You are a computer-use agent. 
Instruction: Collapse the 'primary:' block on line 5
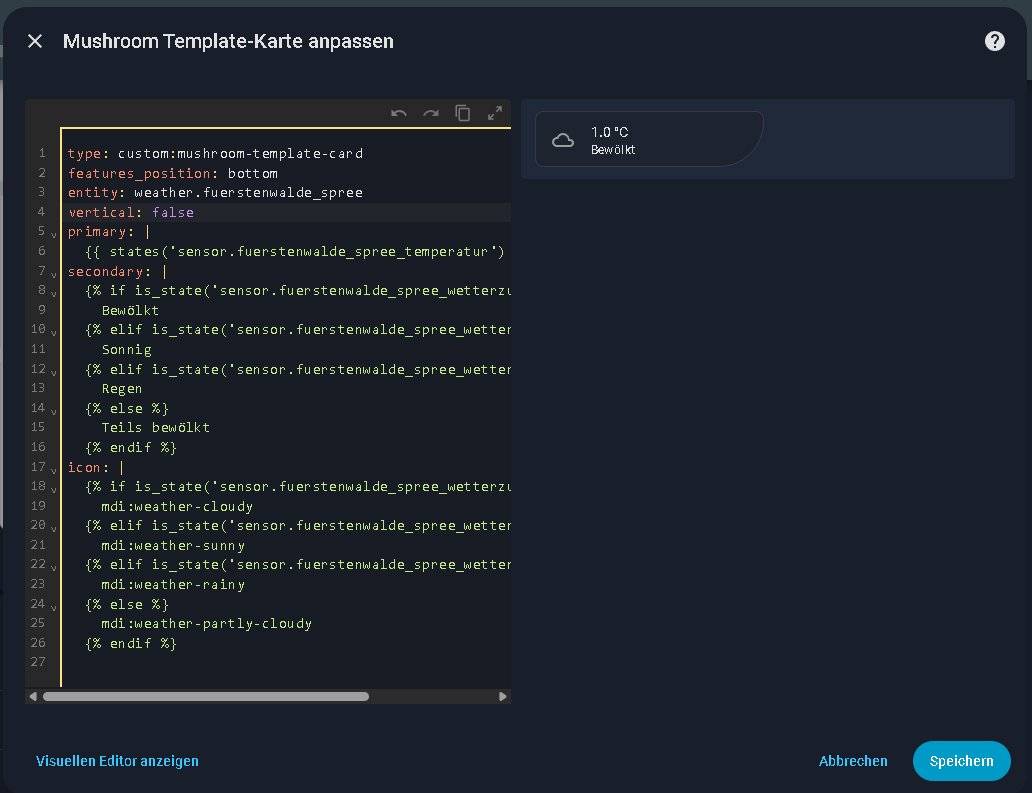tap(53, 234)
